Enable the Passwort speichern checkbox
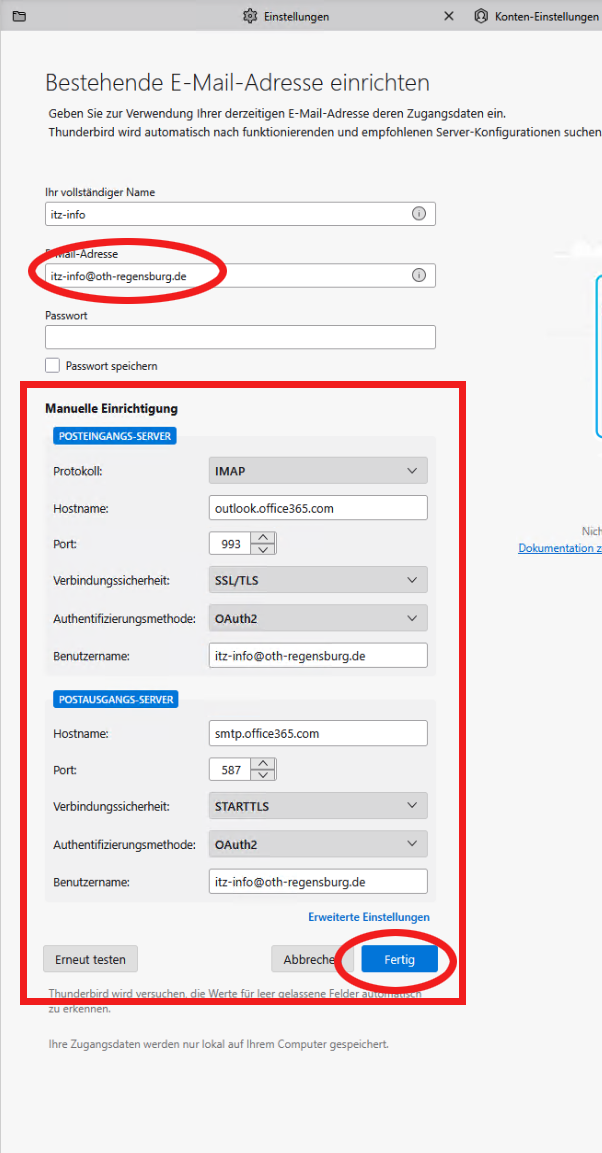 point(53,366)
